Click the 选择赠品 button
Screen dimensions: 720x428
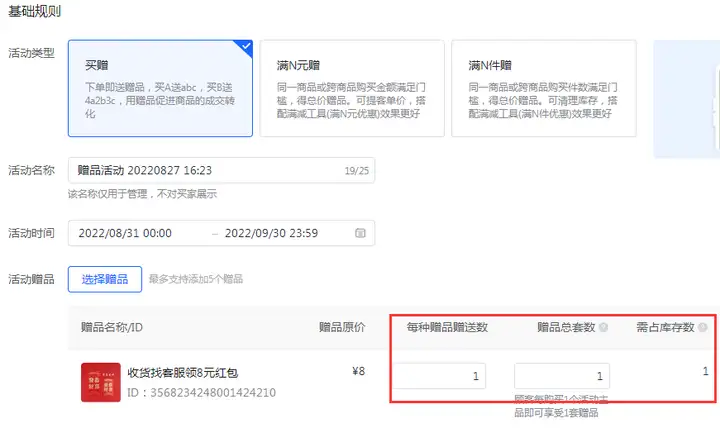(x=105, y=279)
